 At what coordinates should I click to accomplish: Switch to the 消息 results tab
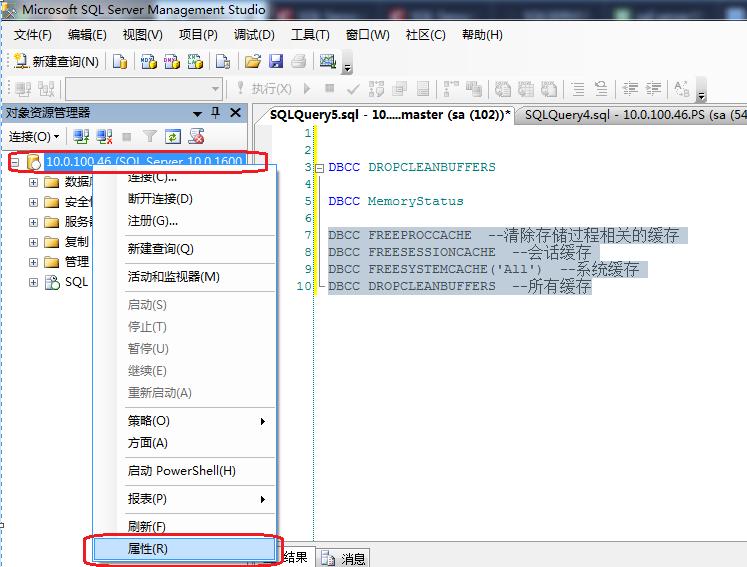(343, 558)
